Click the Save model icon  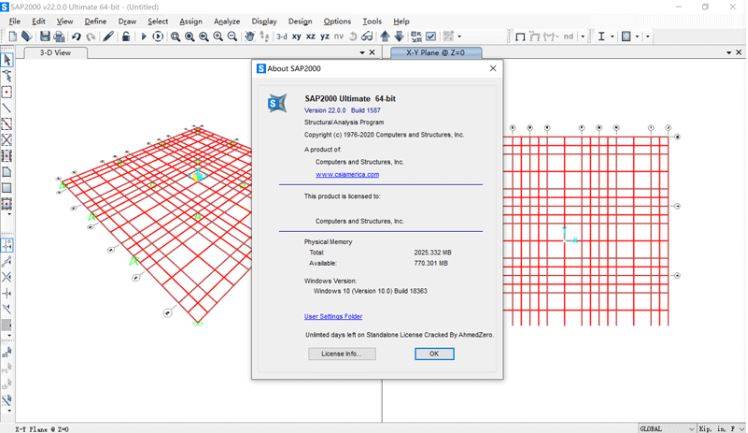(47, 36)
